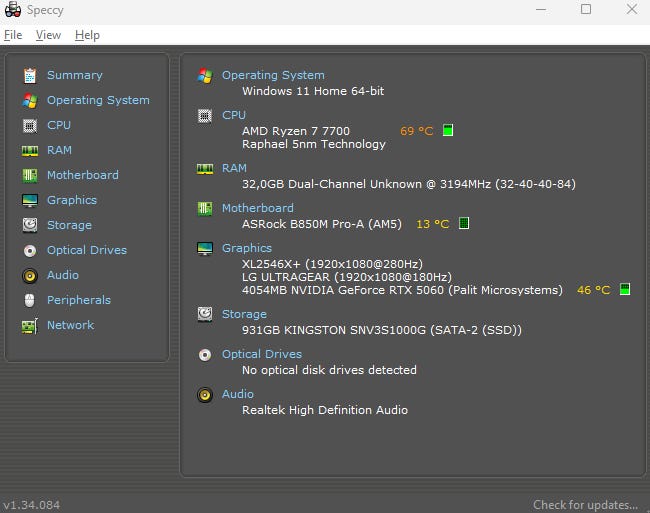Image resolution: width=650 pixels, height=513 pixels.
Task: Click the 46 °C GPU temperature value
Action: pos(594,290)
